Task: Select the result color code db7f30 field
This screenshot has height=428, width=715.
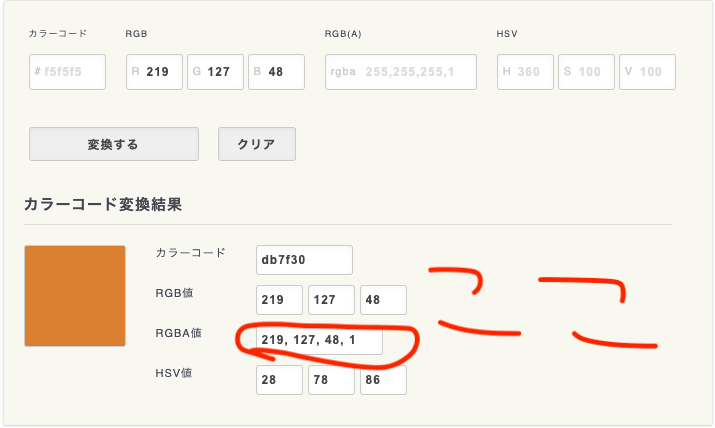Action: coord(304,260)
